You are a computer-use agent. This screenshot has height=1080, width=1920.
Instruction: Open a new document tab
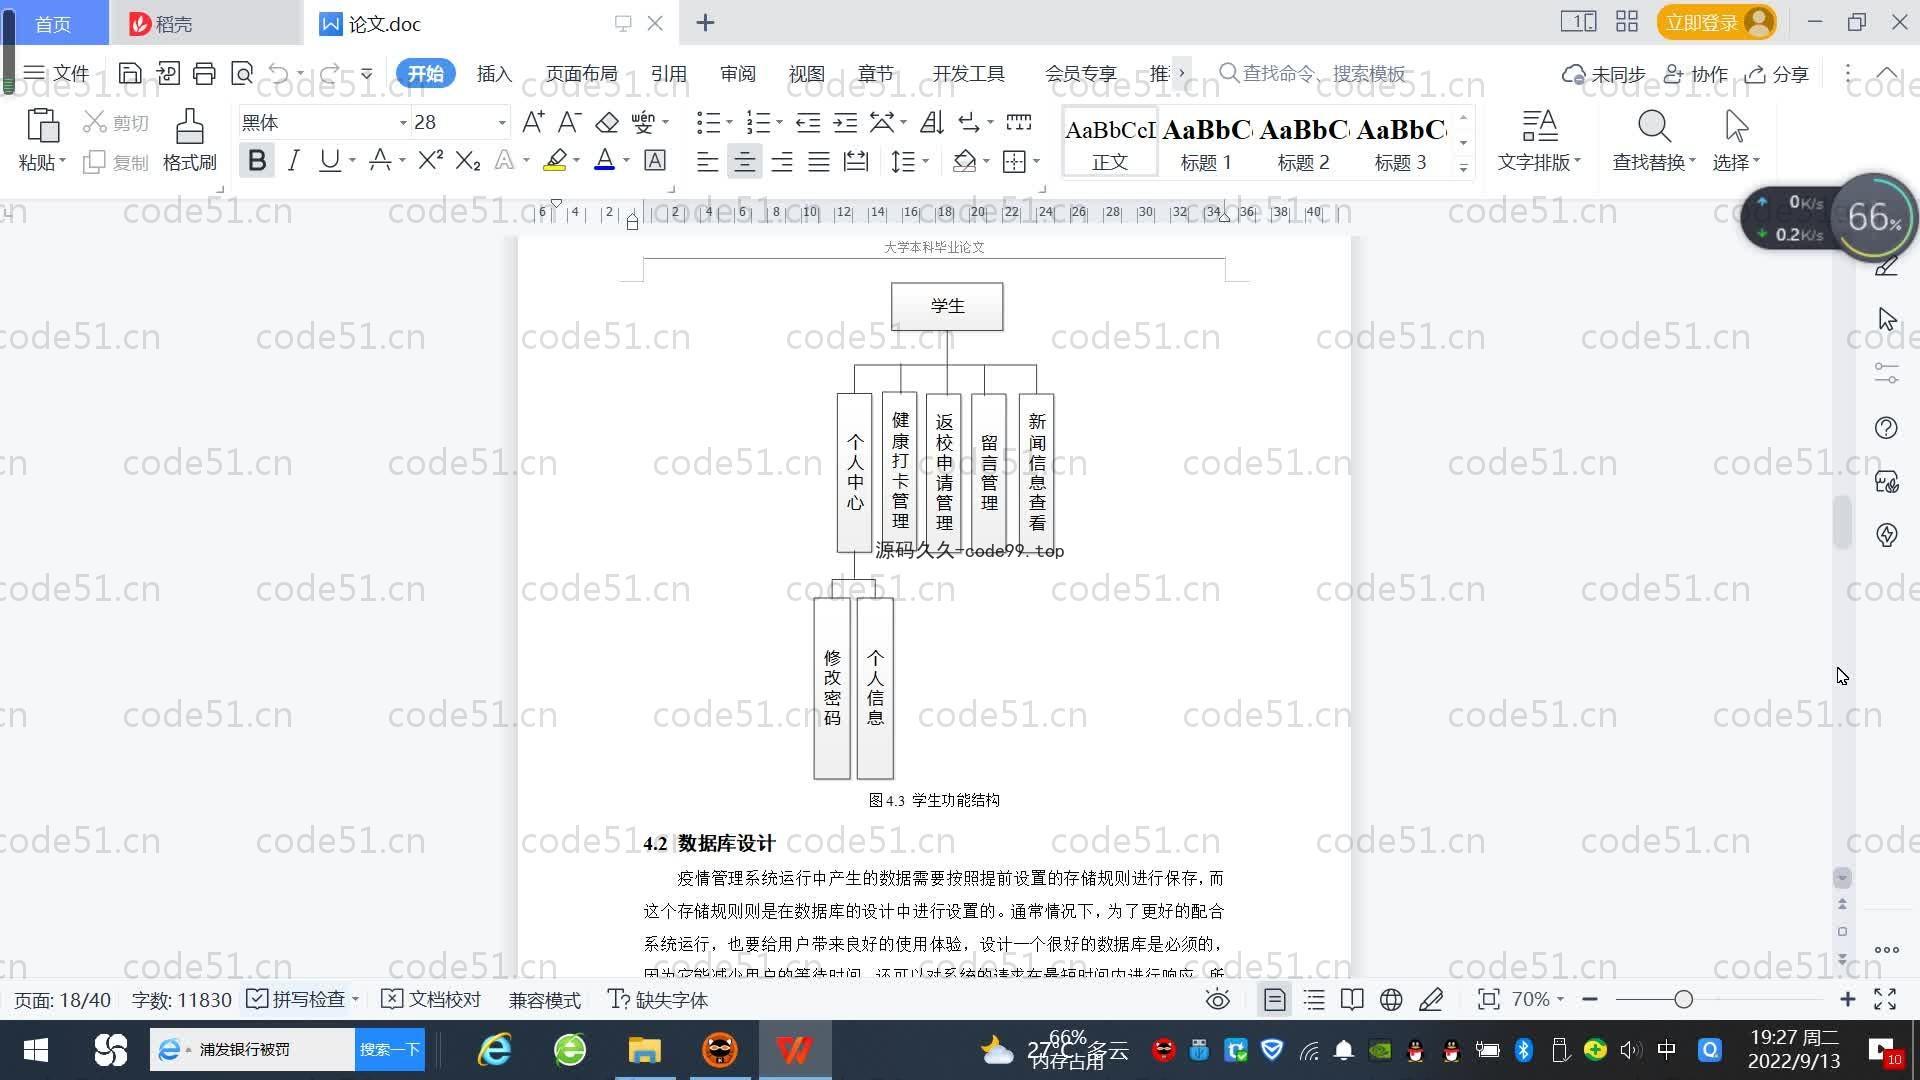(x=705, y=23)
